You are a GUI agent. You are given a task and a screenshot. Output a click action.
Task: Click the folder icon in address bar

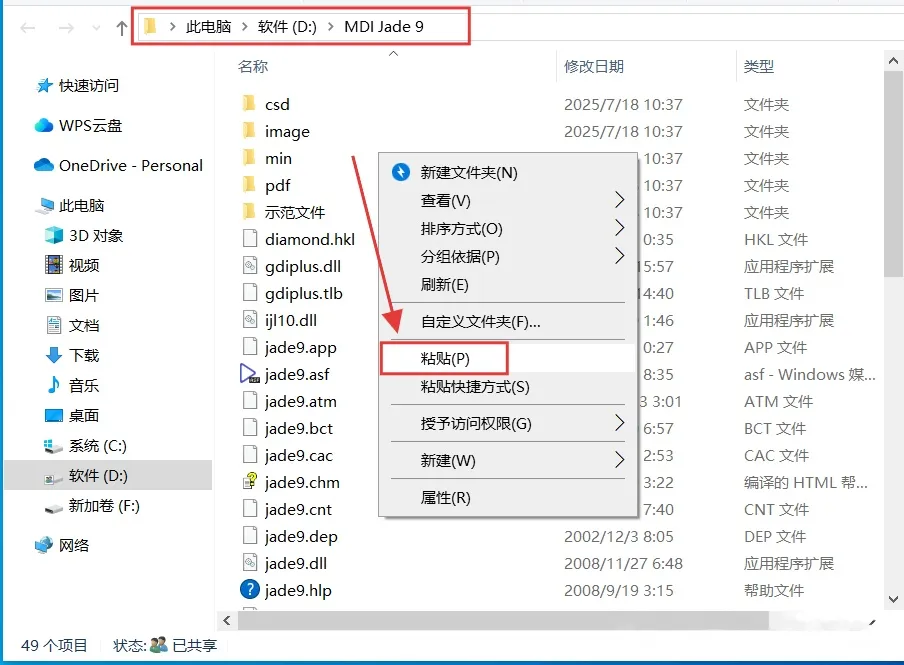[x=150, y=27]
